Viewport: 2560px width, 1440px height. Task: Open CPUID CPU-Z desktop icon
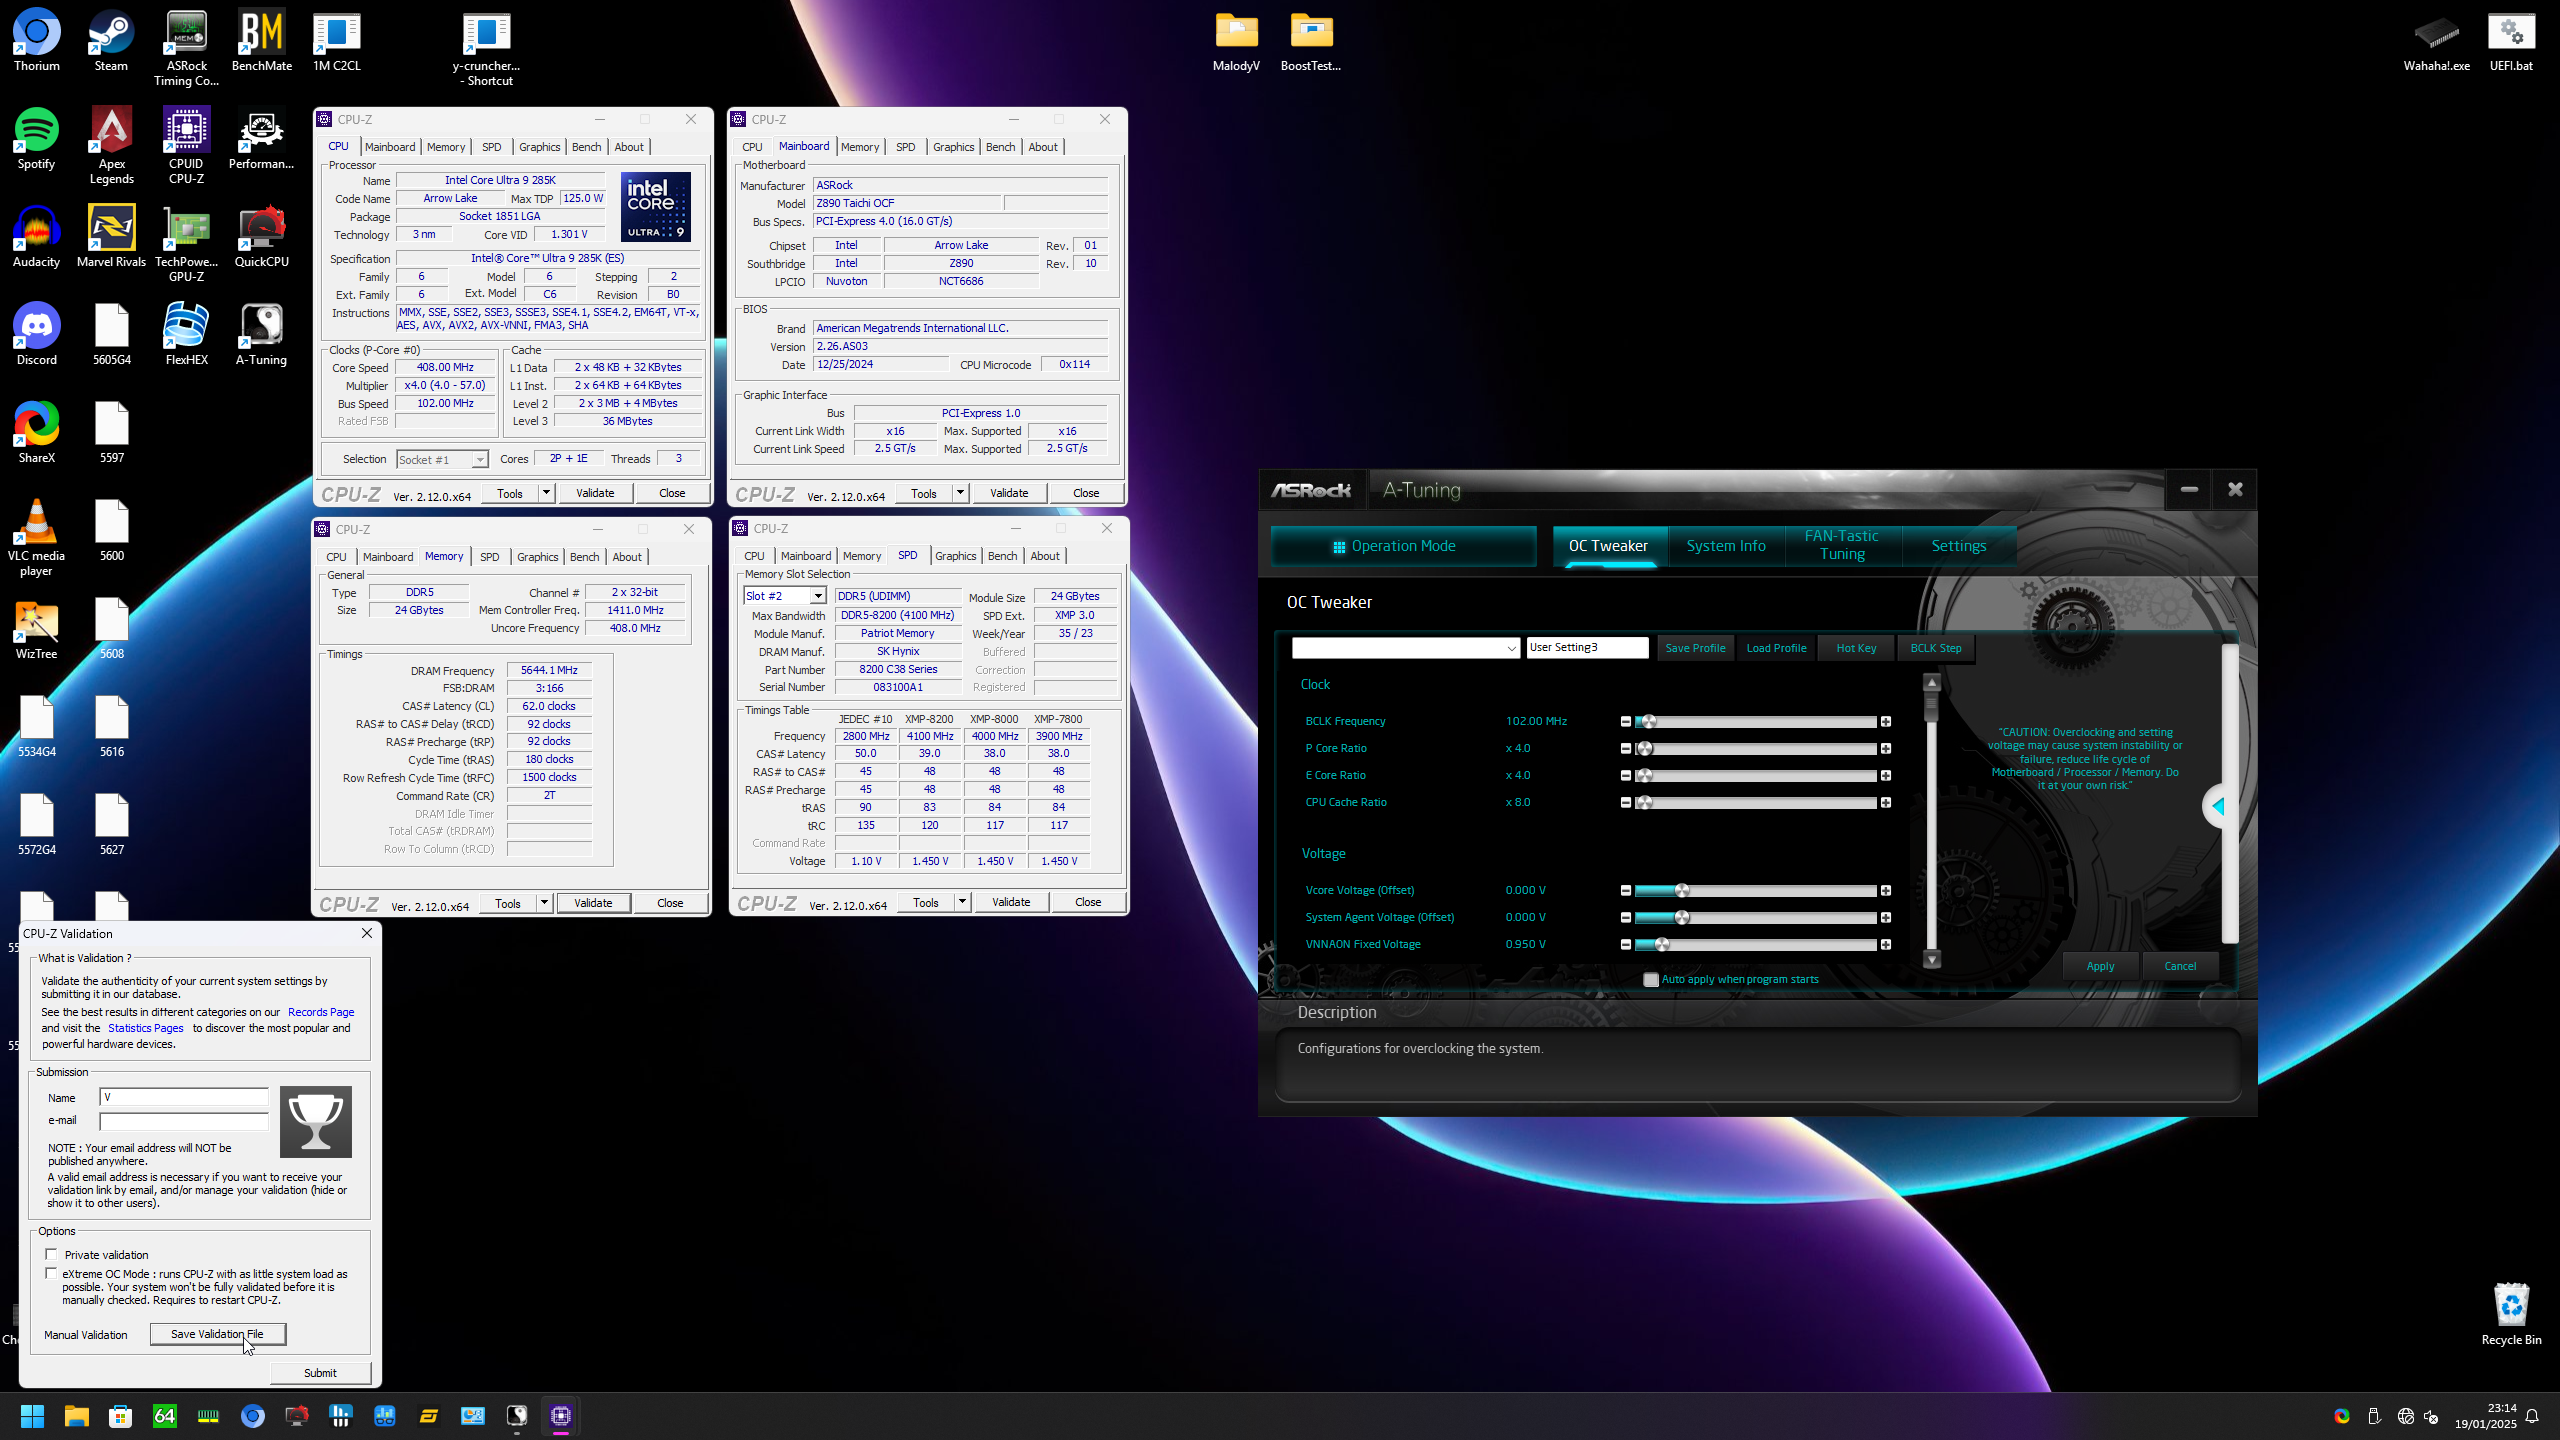(186, 146)
